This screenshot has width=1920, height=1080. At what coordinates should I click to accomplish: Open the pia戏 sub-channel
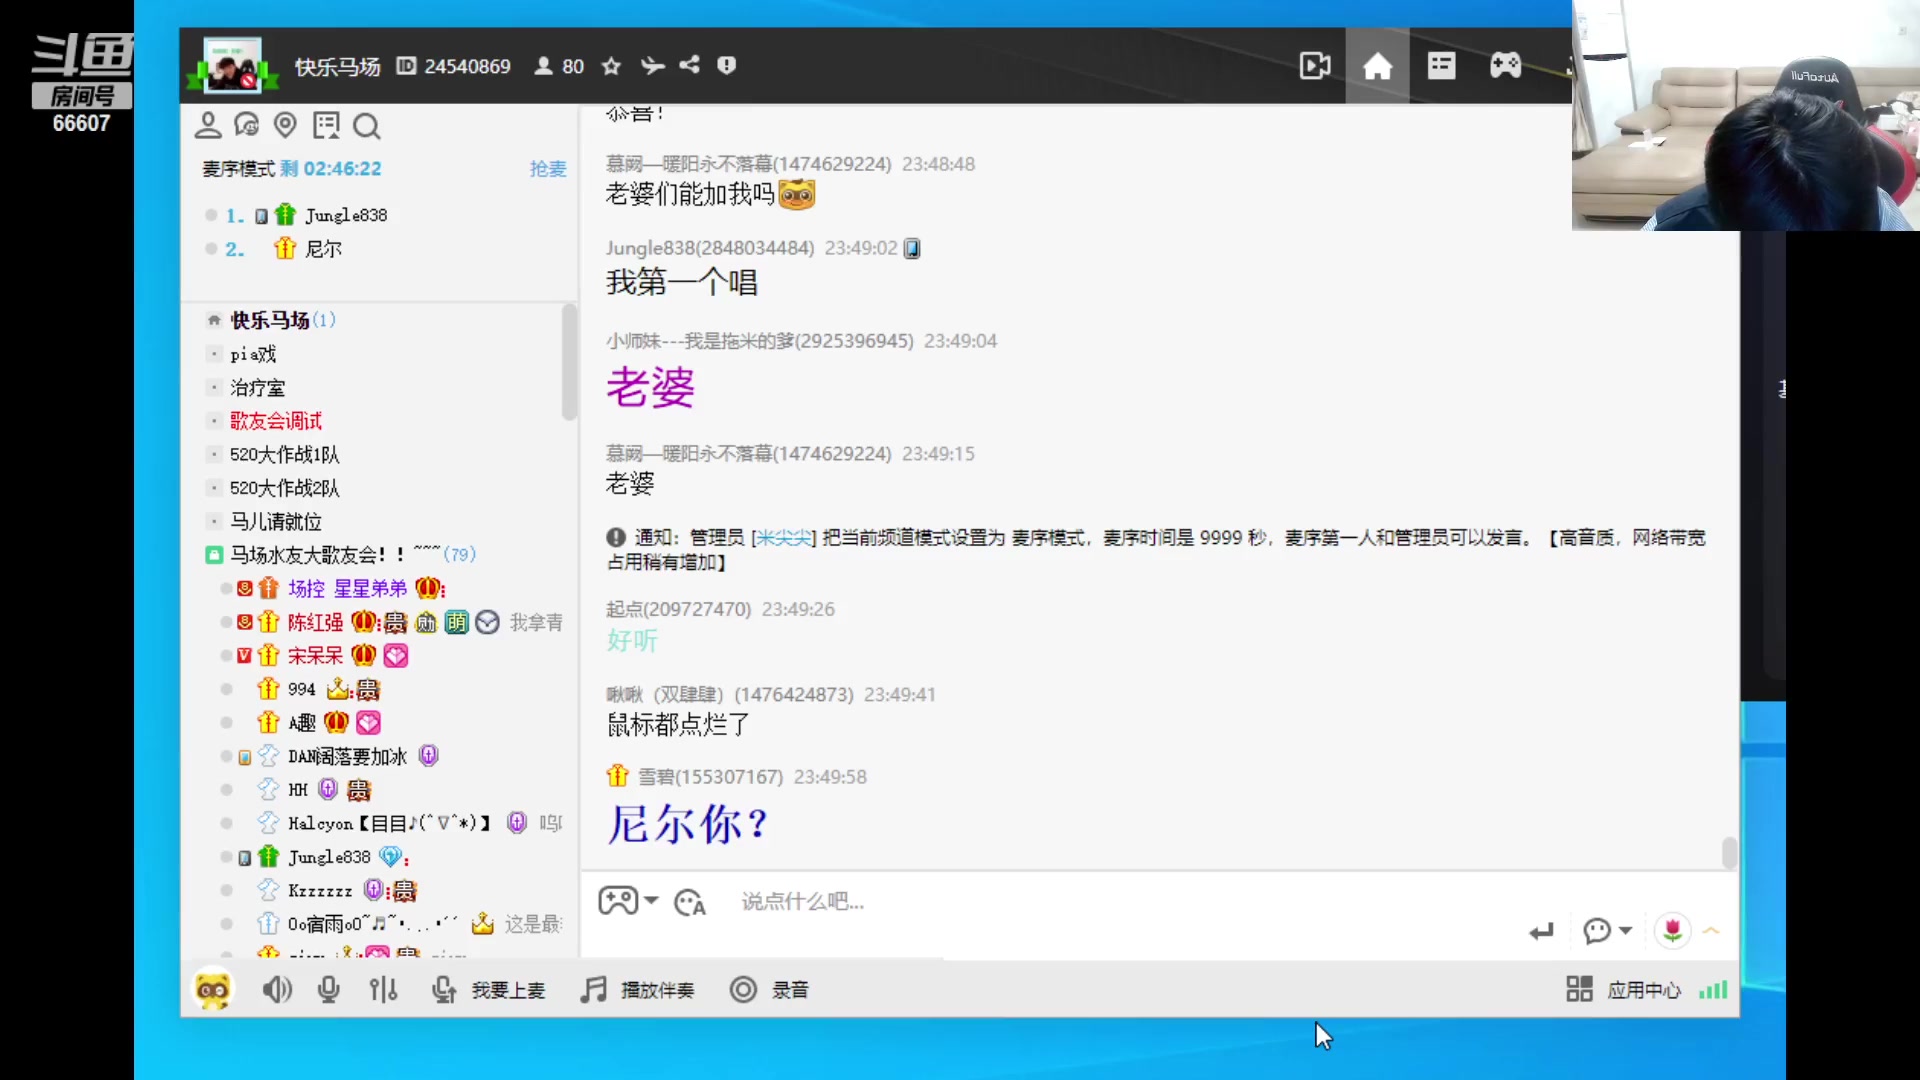pyautogui.click(x=253, y=354)
